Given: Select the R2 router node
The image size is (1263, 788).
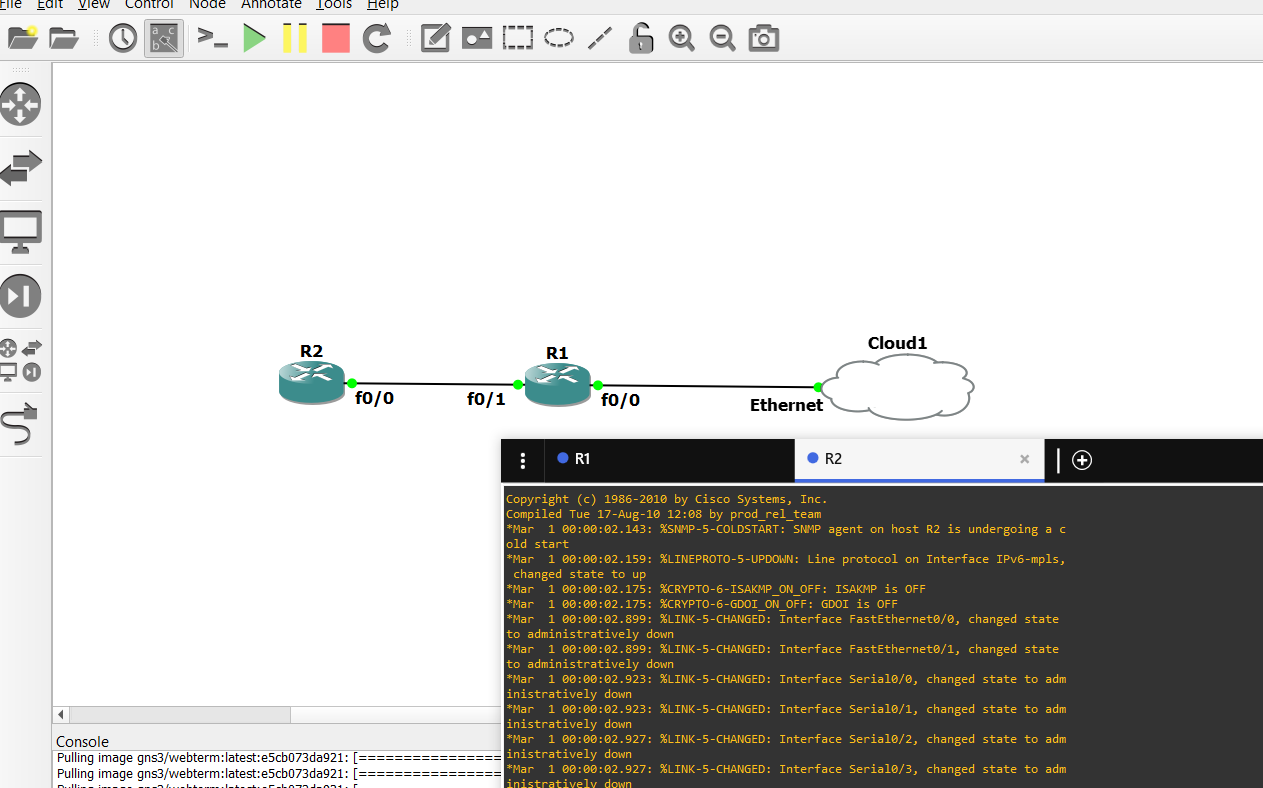Looking at the screenshot, I should 311,383.
